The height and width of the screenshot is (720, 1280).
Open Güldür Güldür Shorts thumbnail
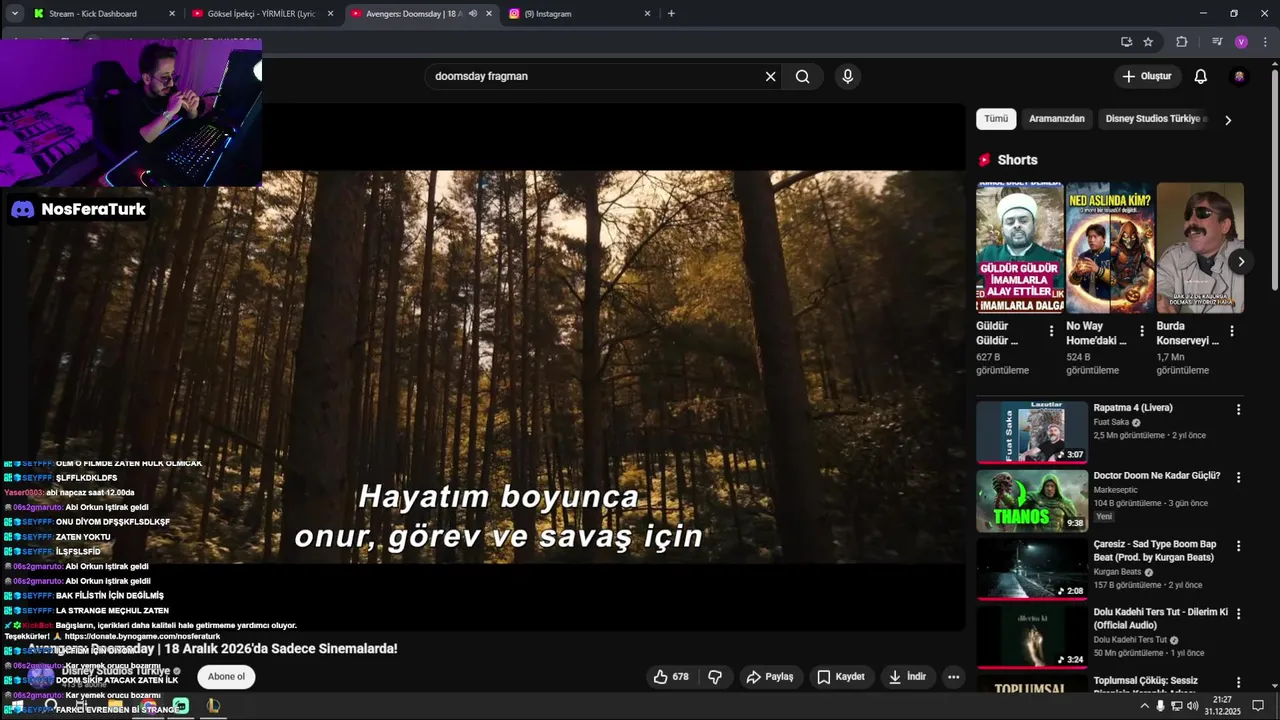click(1020, 248)
